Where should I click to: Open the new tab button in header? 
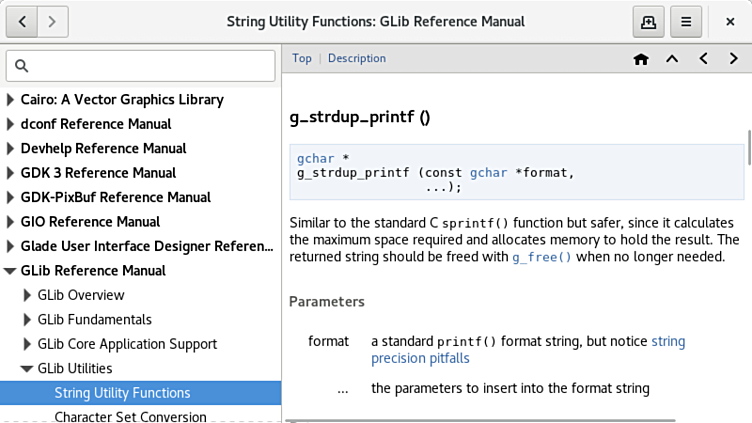pos(649,20)
